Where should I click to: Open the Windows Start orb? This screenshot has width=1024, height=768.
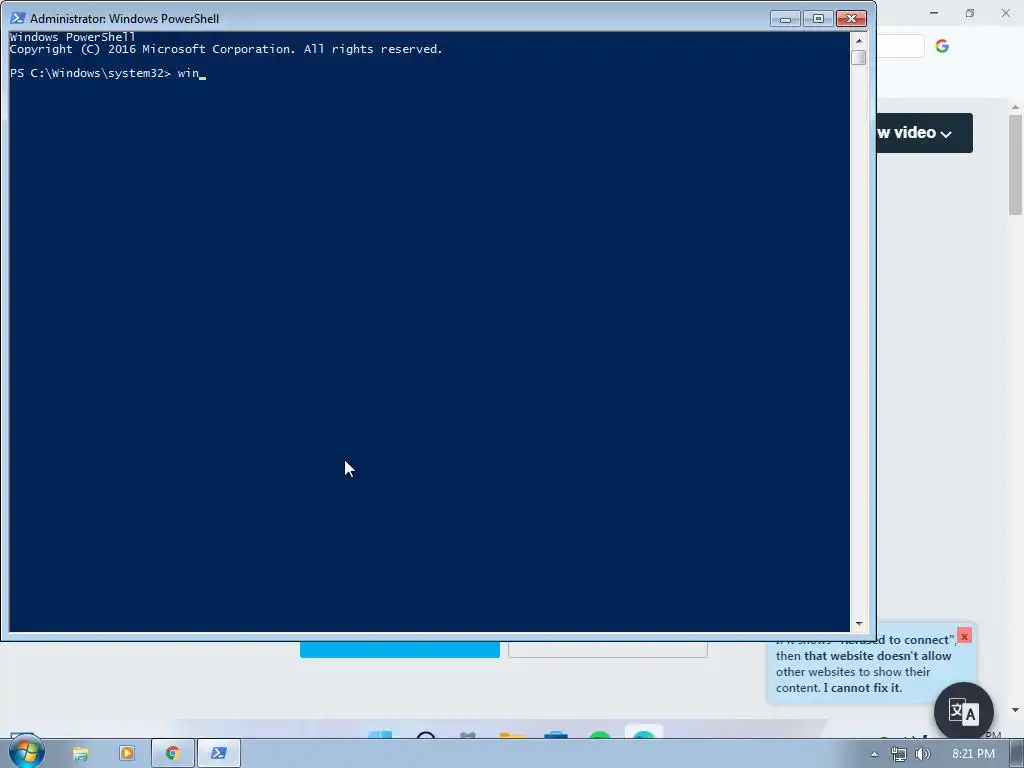26,752
